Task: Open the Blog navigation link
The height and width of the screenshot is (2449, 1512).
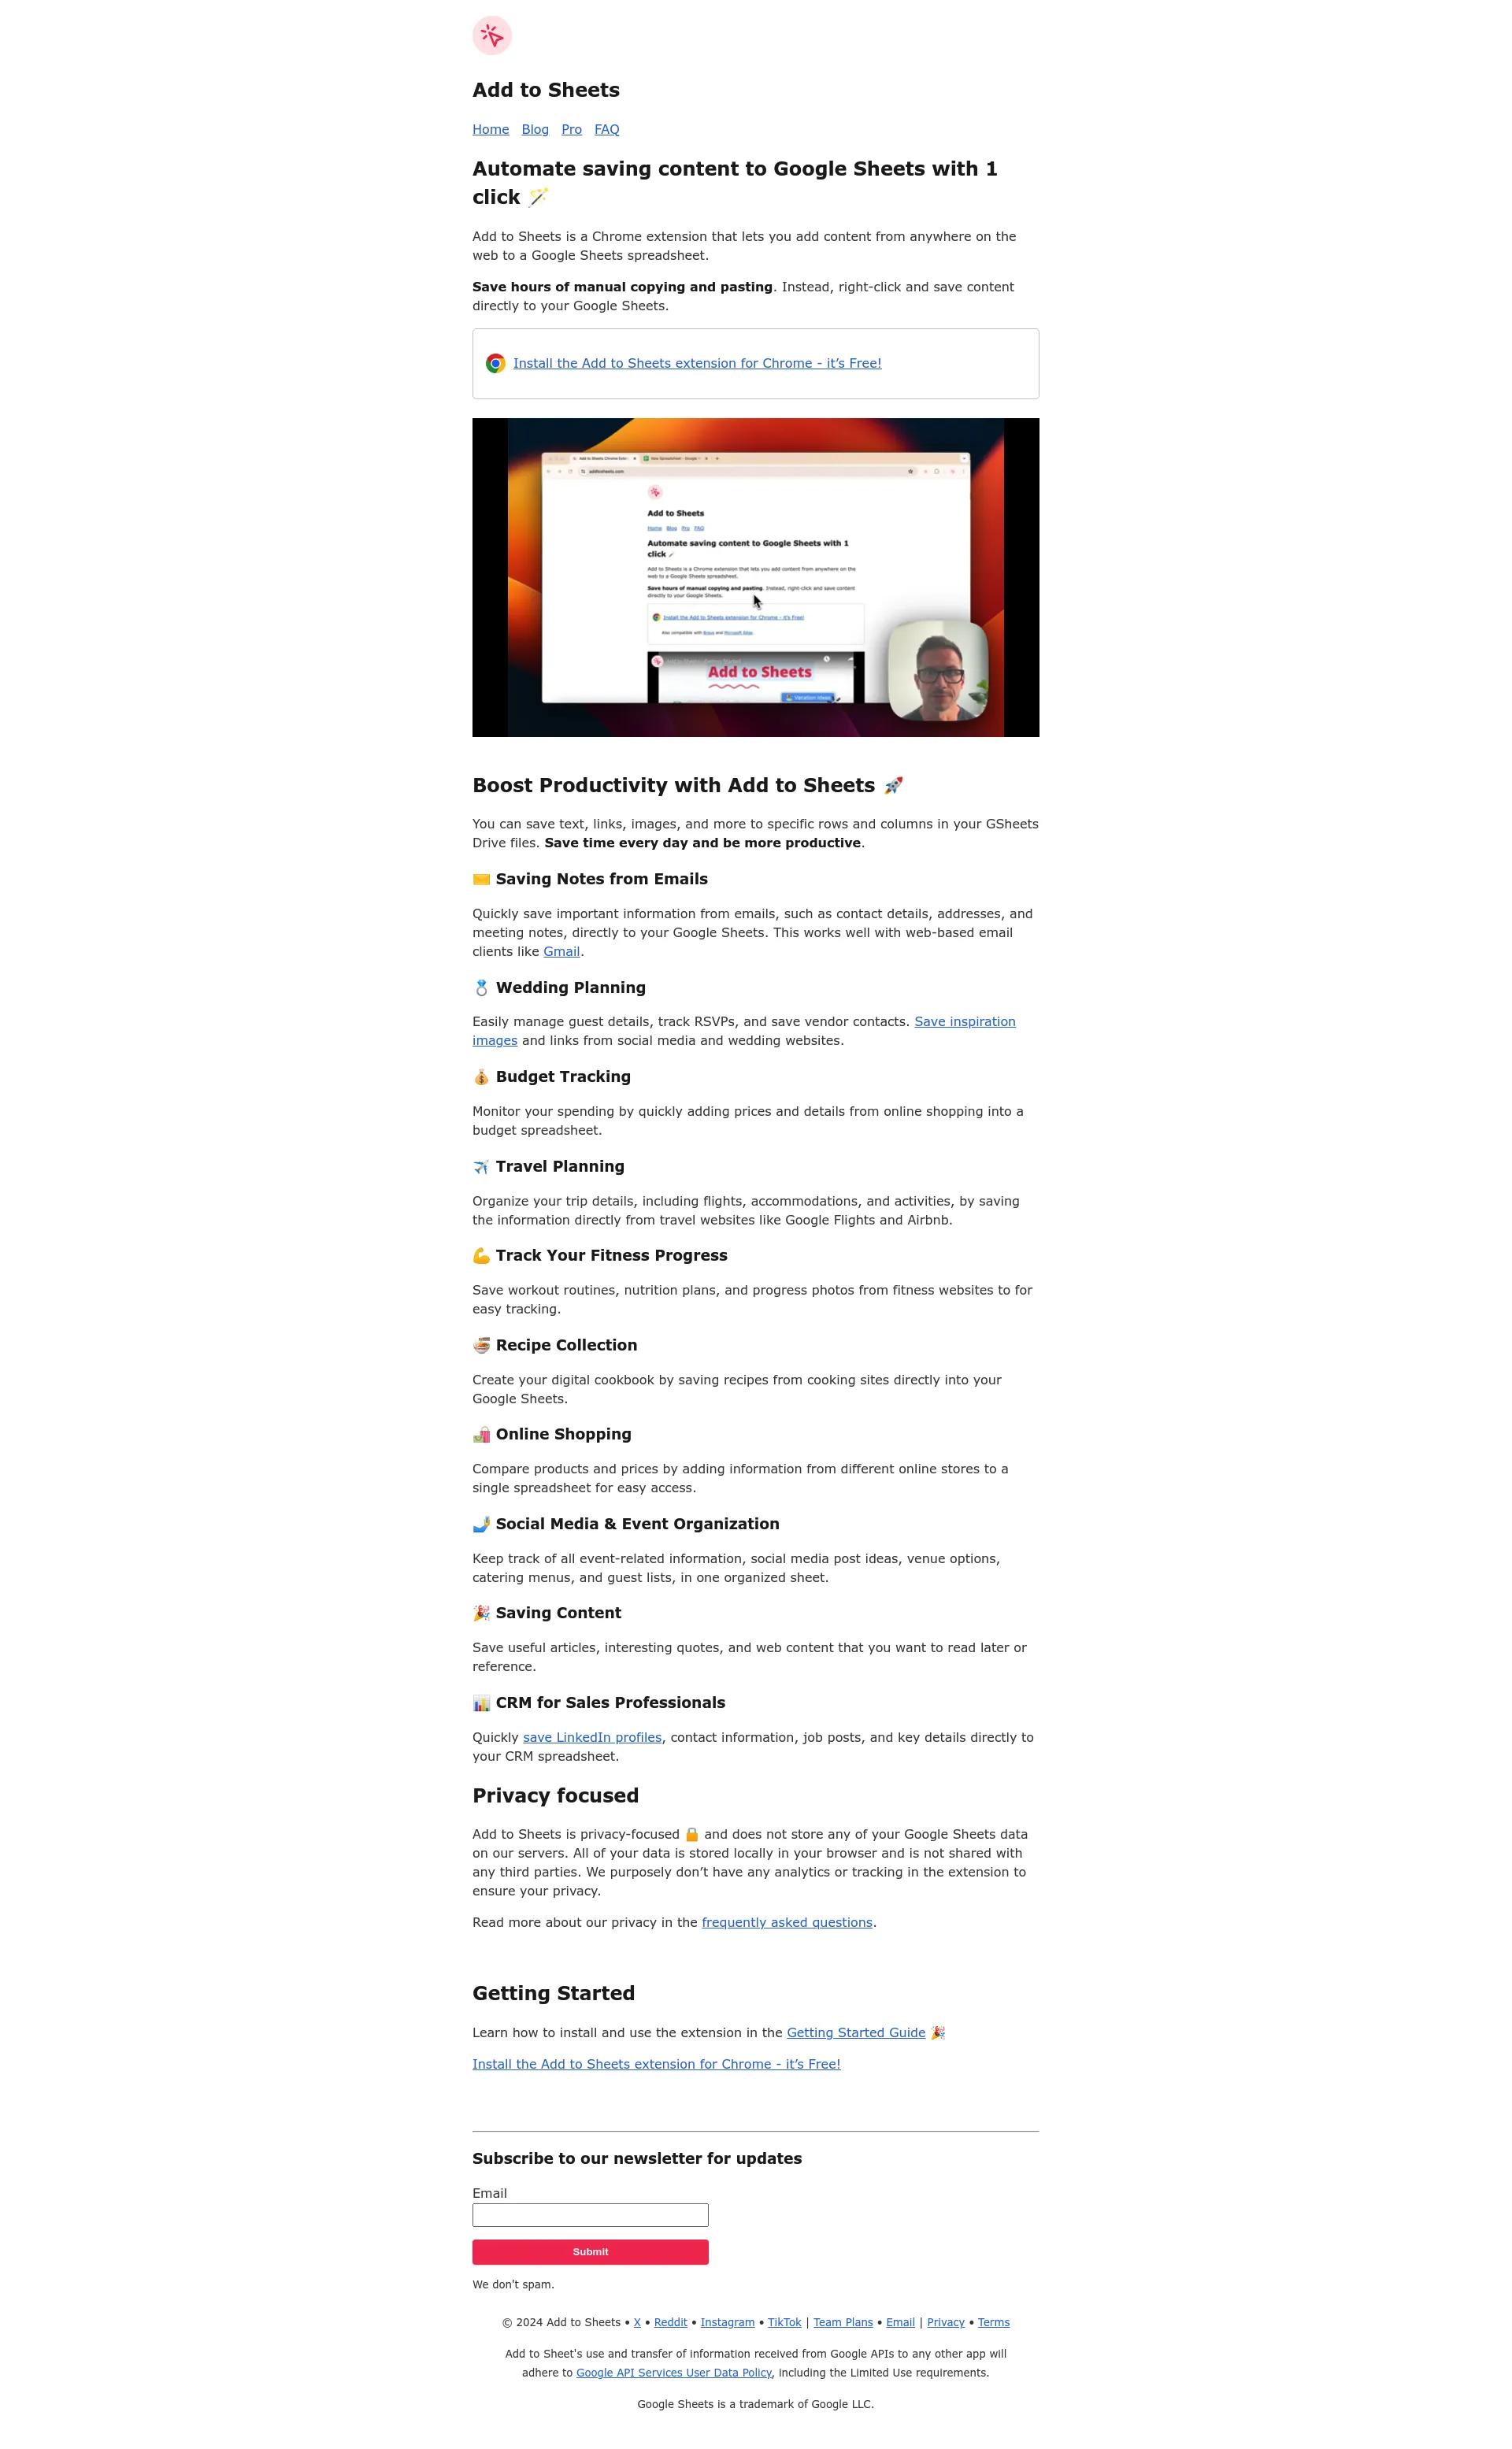Action: tap(534, 128)
